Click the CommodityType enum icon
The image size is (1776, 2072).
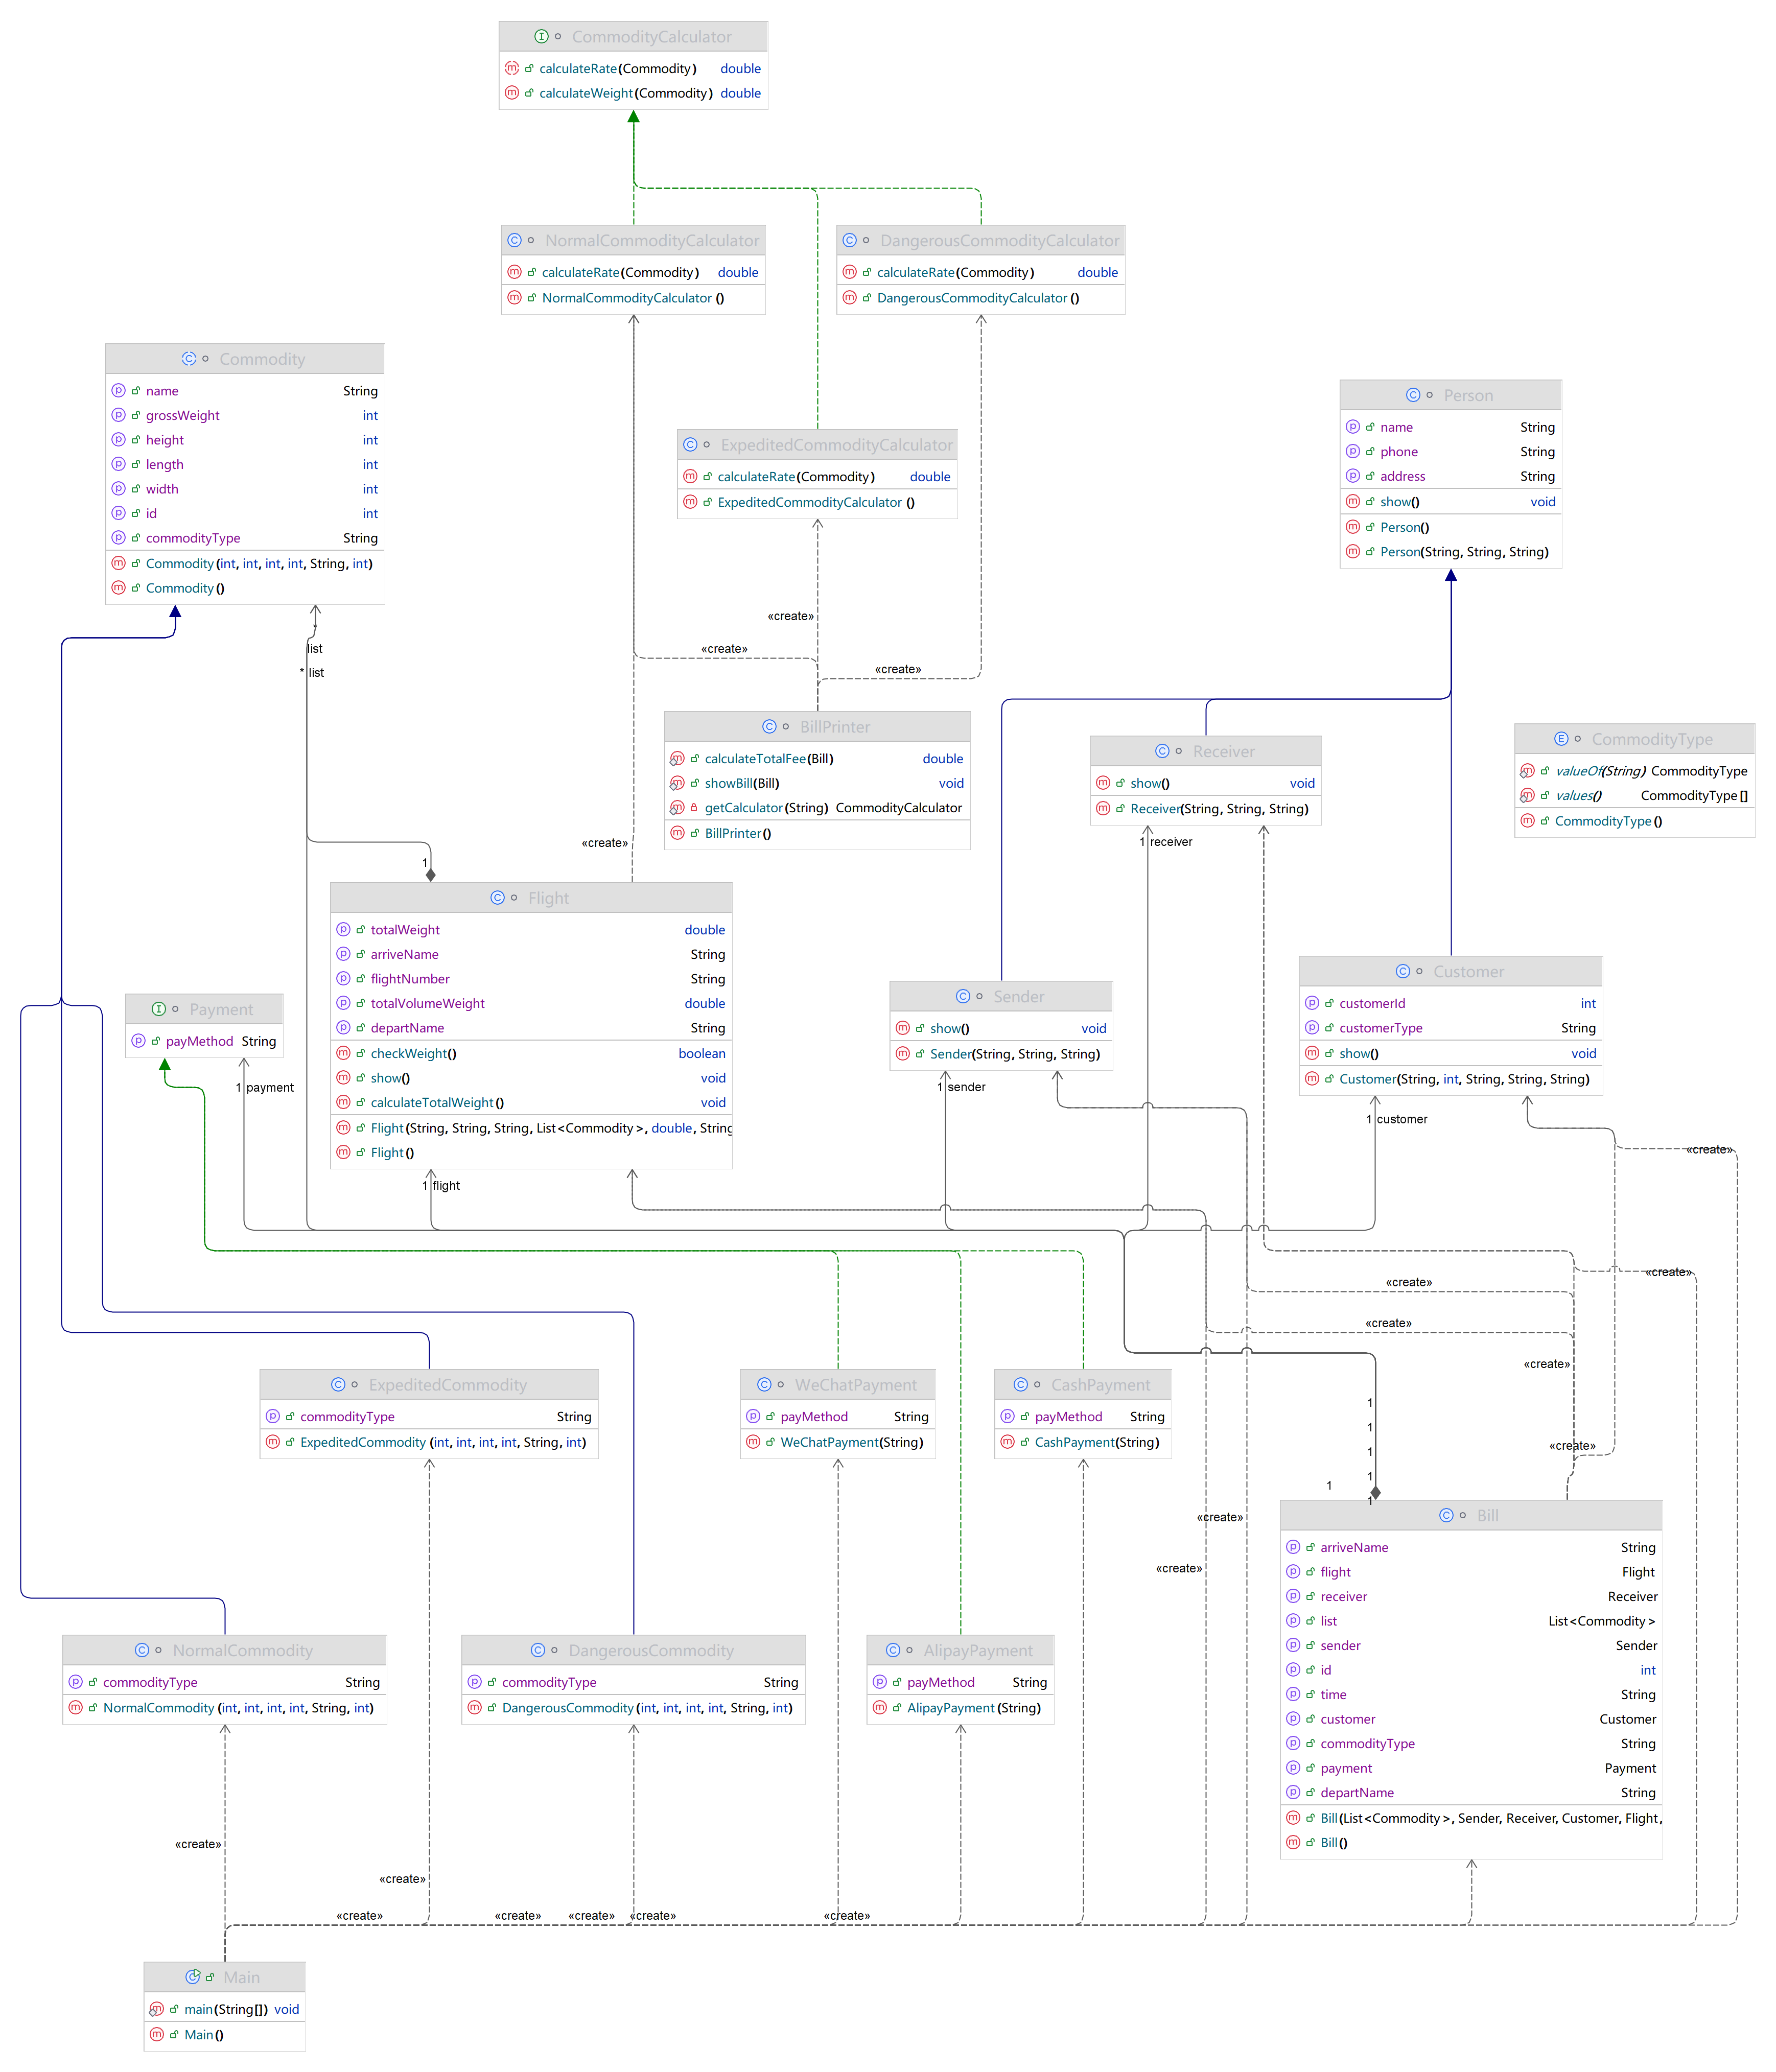pos(1561,739)
